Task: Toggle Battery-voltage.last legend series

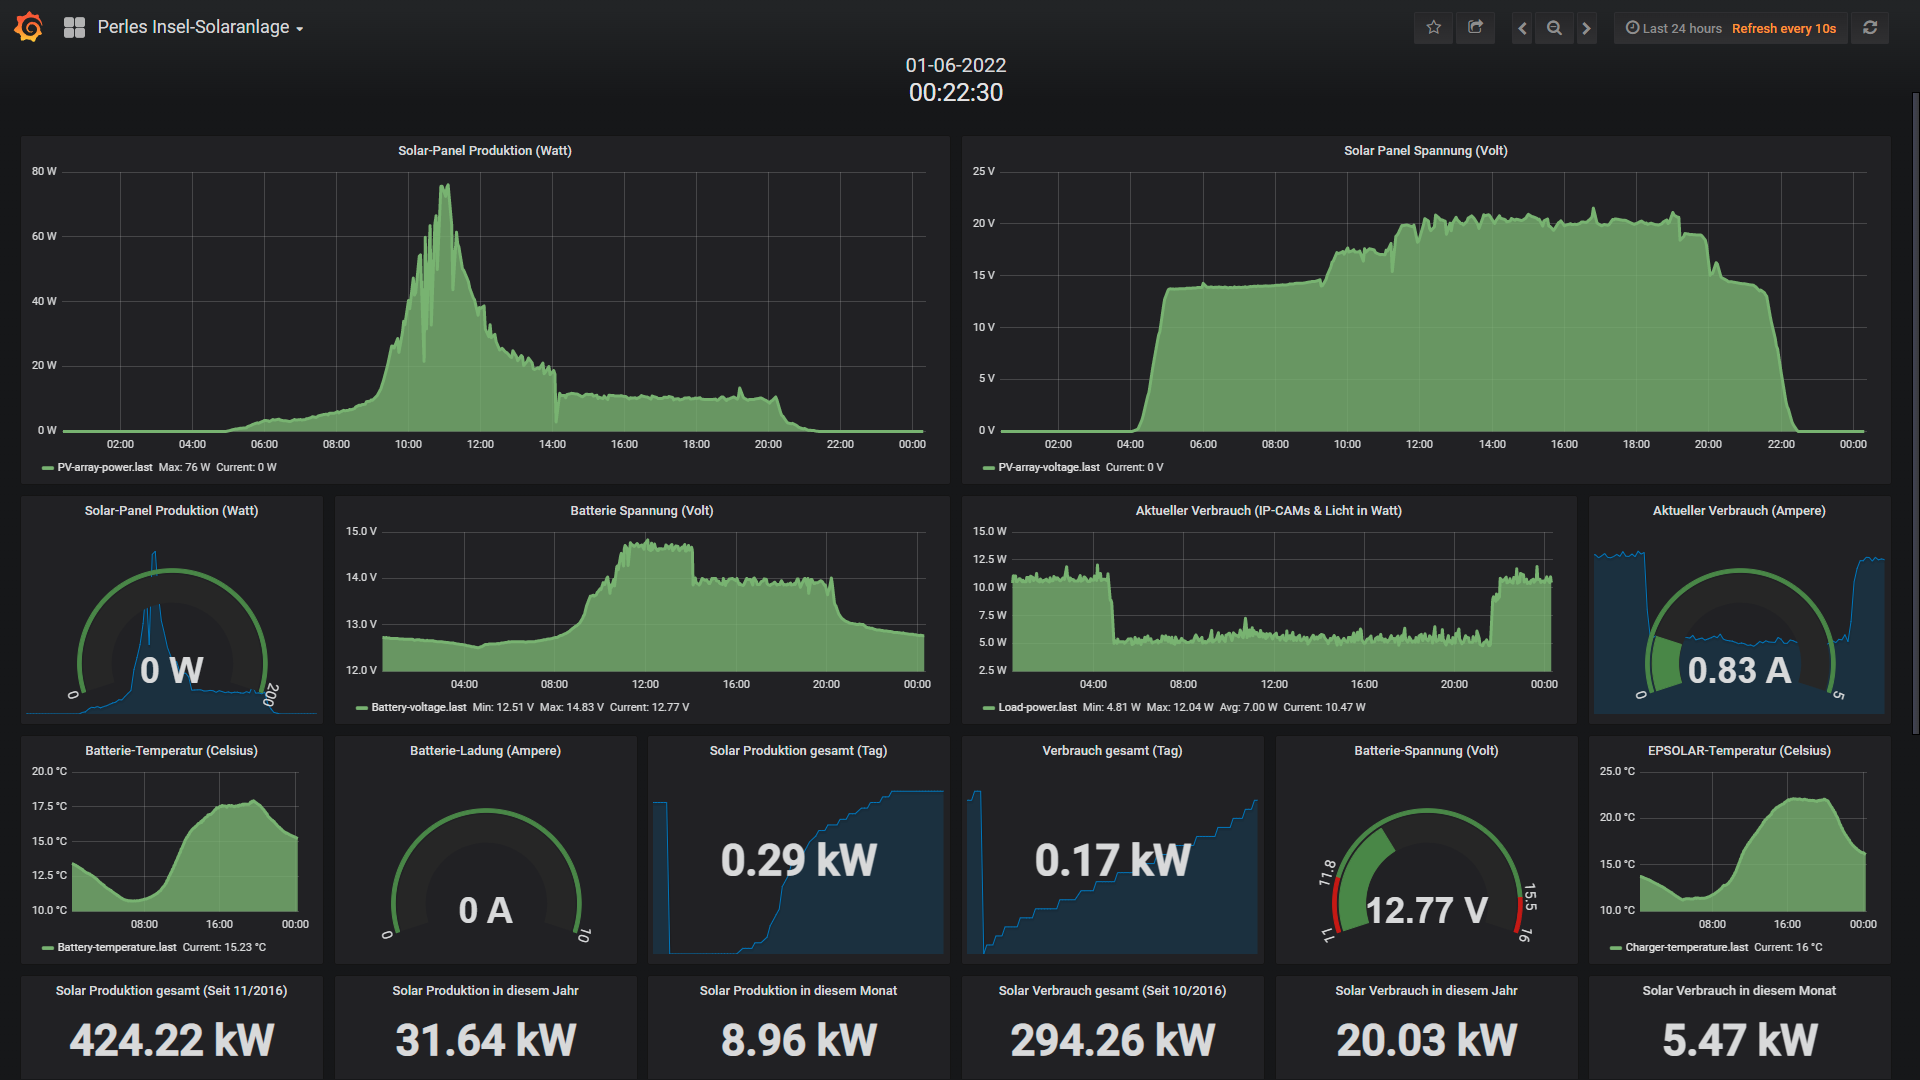Action: 418,707
